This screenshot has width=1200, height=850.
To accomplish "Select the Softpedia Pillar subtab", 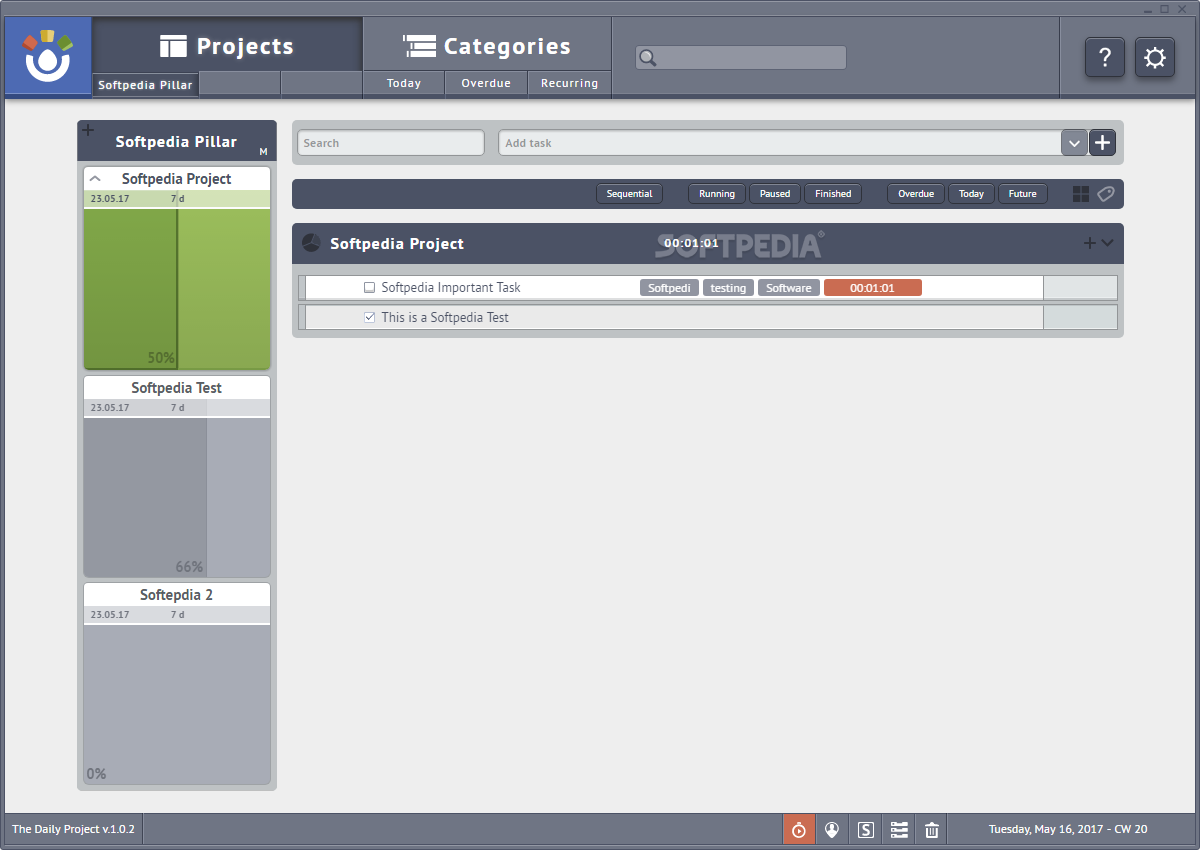I will [145, 85].
